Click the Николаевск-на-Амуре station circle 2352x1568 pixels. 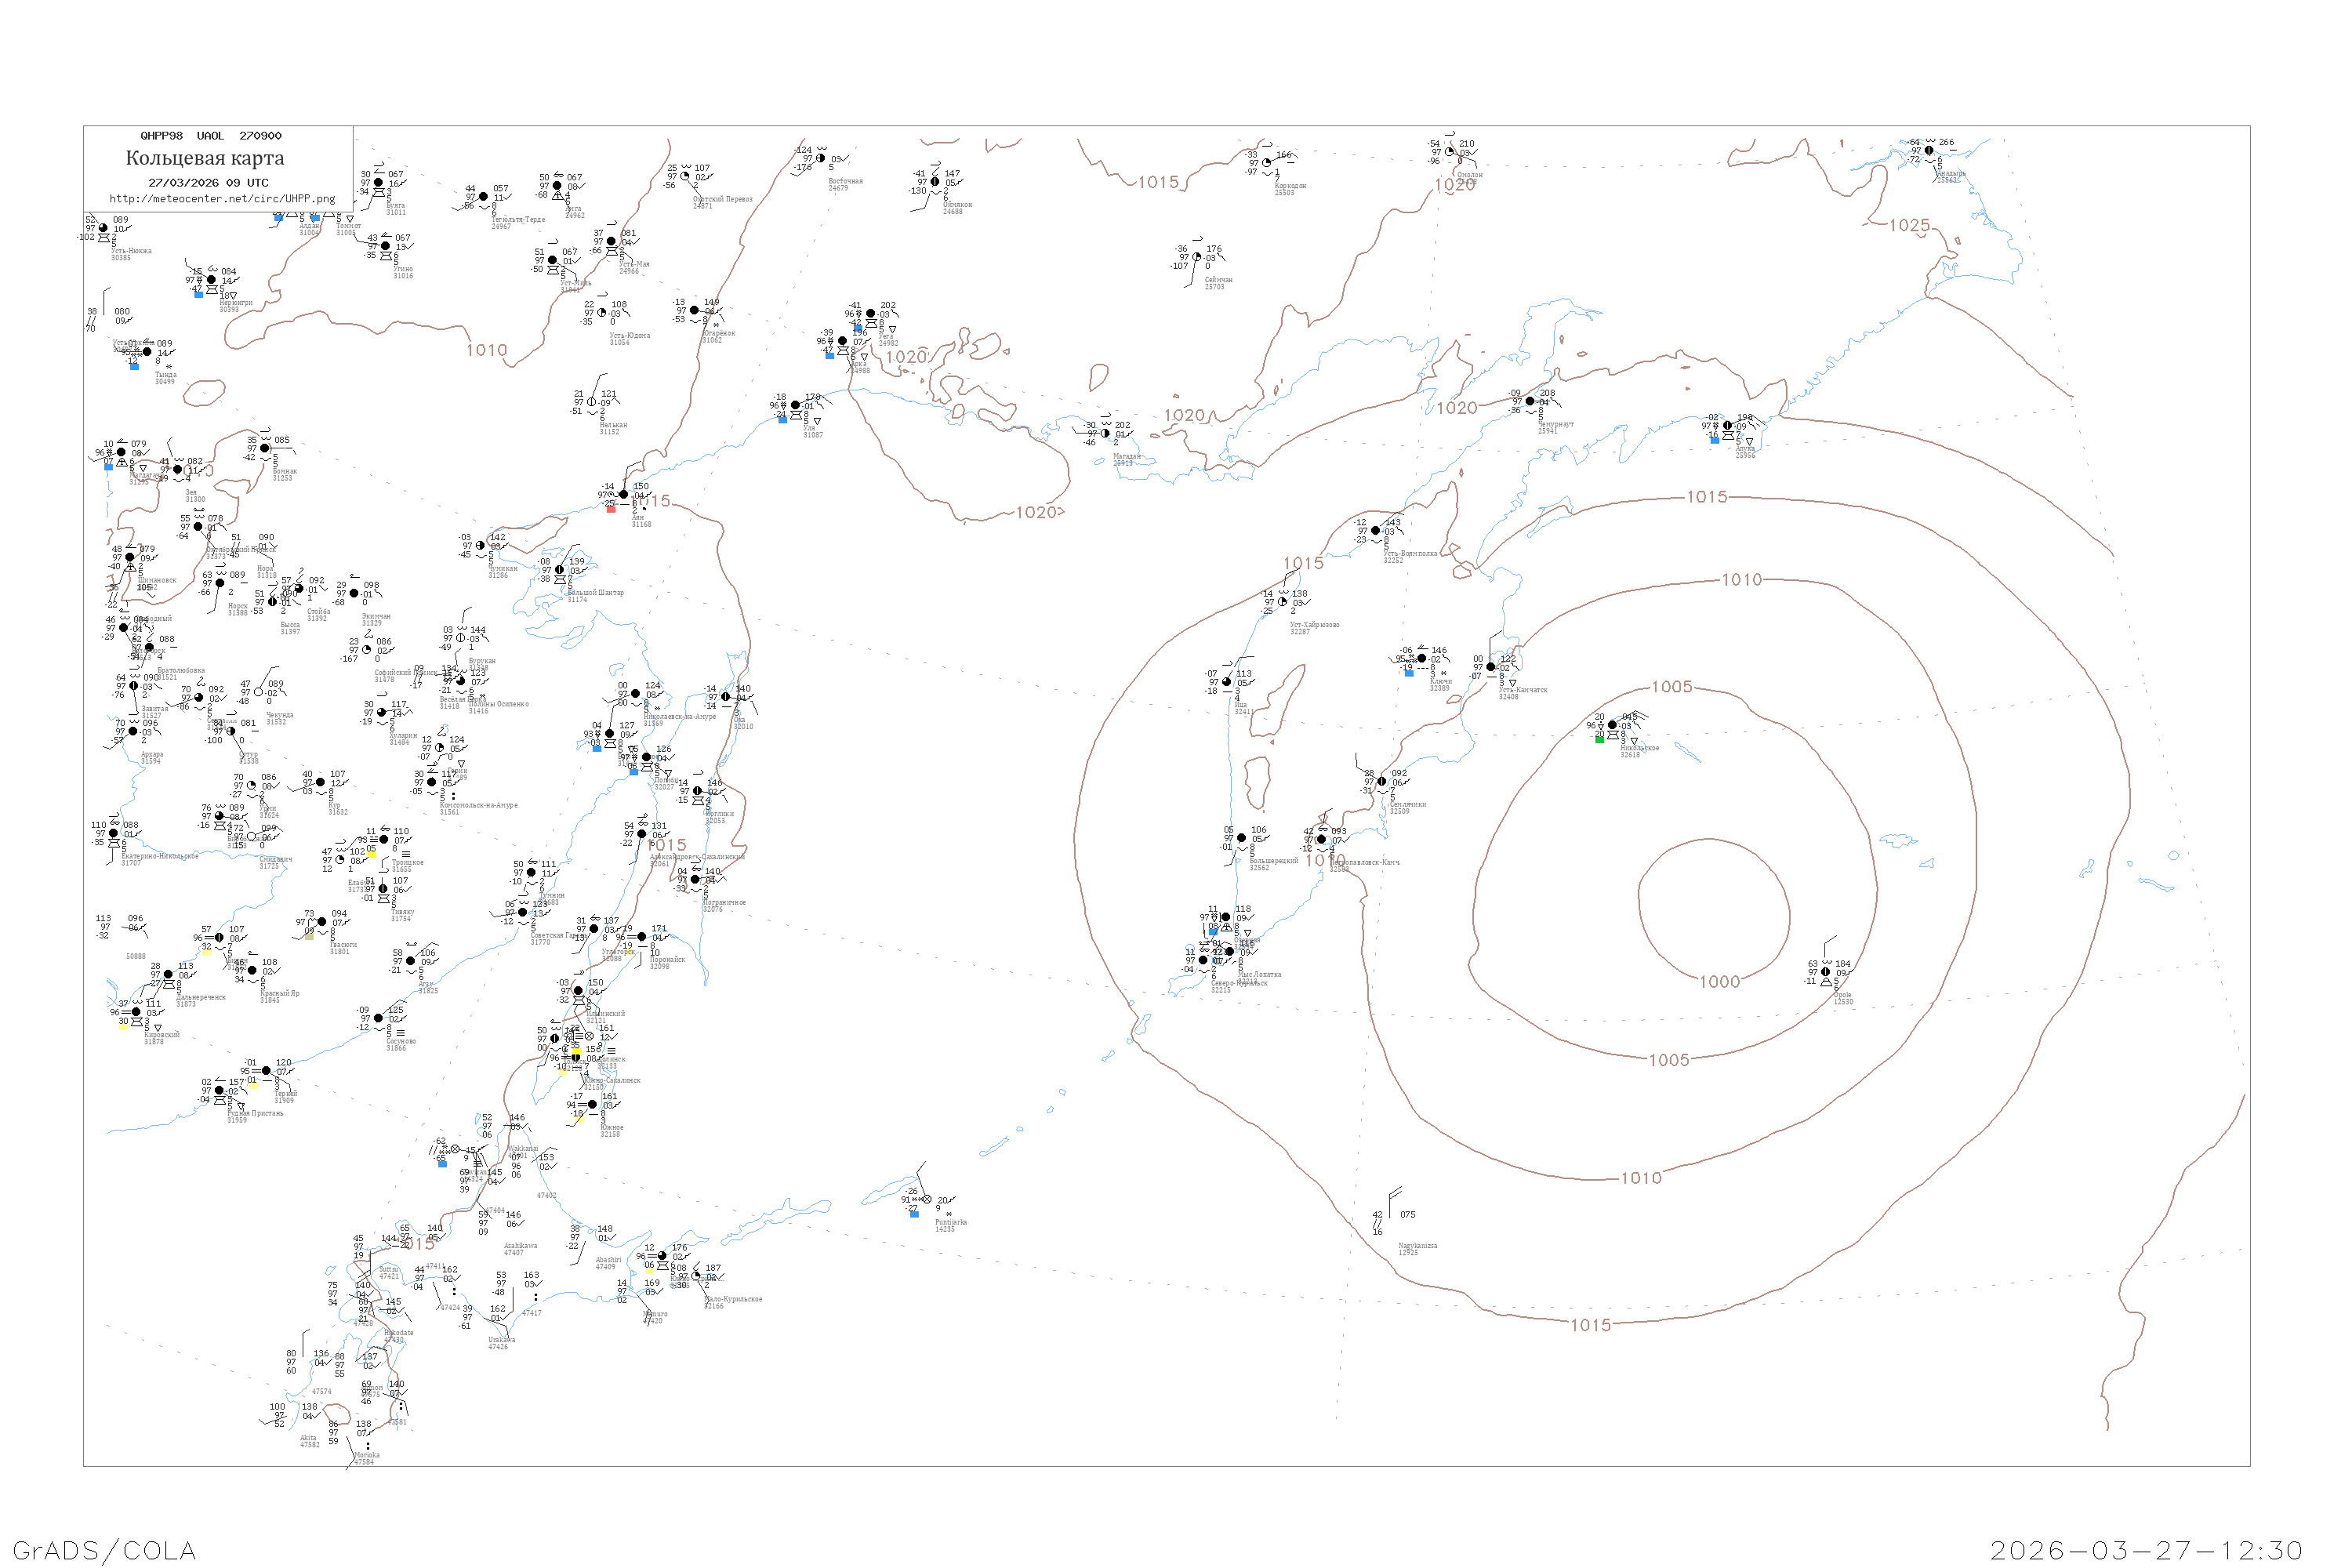click(x=636, y=693)
